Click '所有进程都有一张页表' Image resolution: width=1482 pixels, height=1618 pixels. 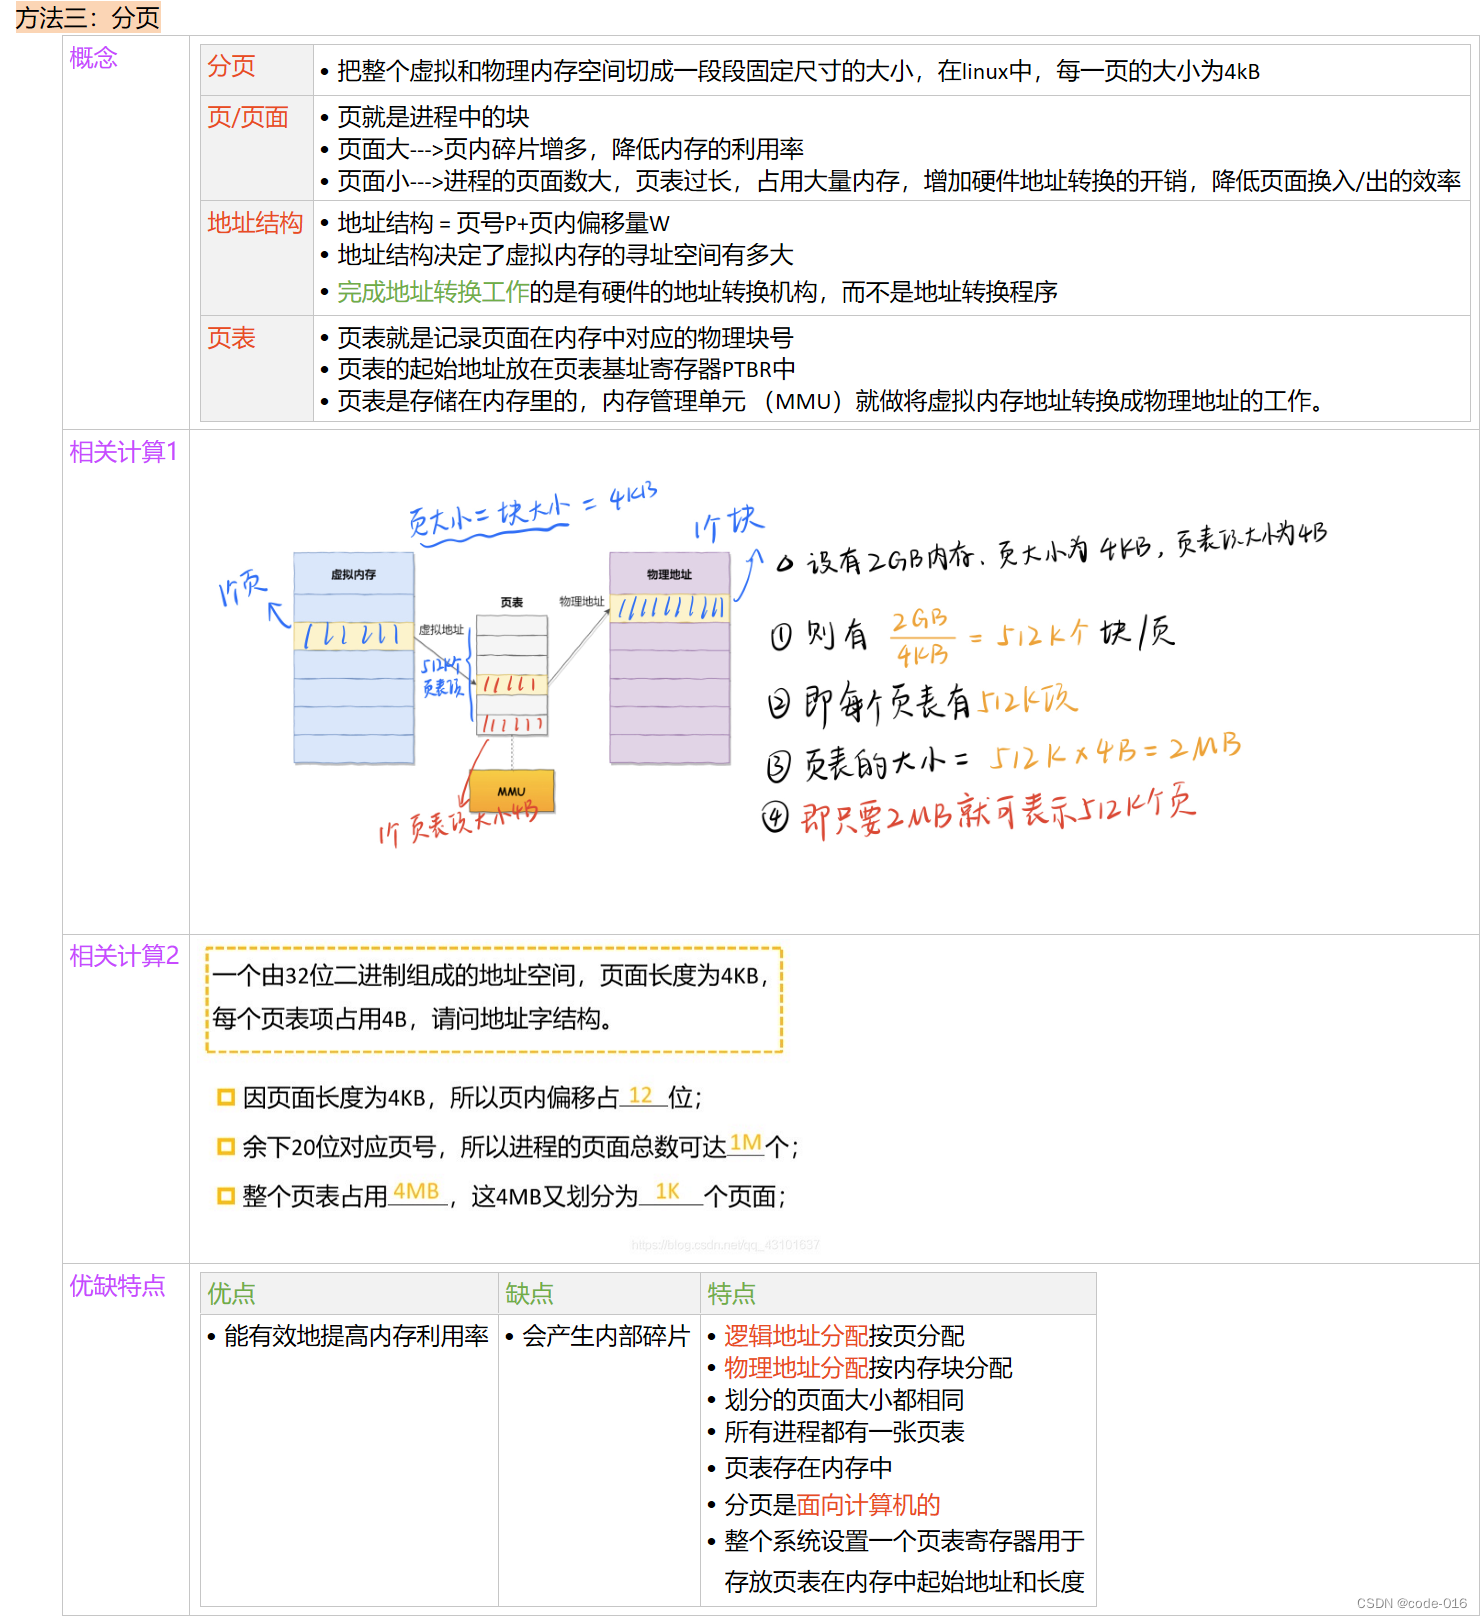tap(844, 1432)
